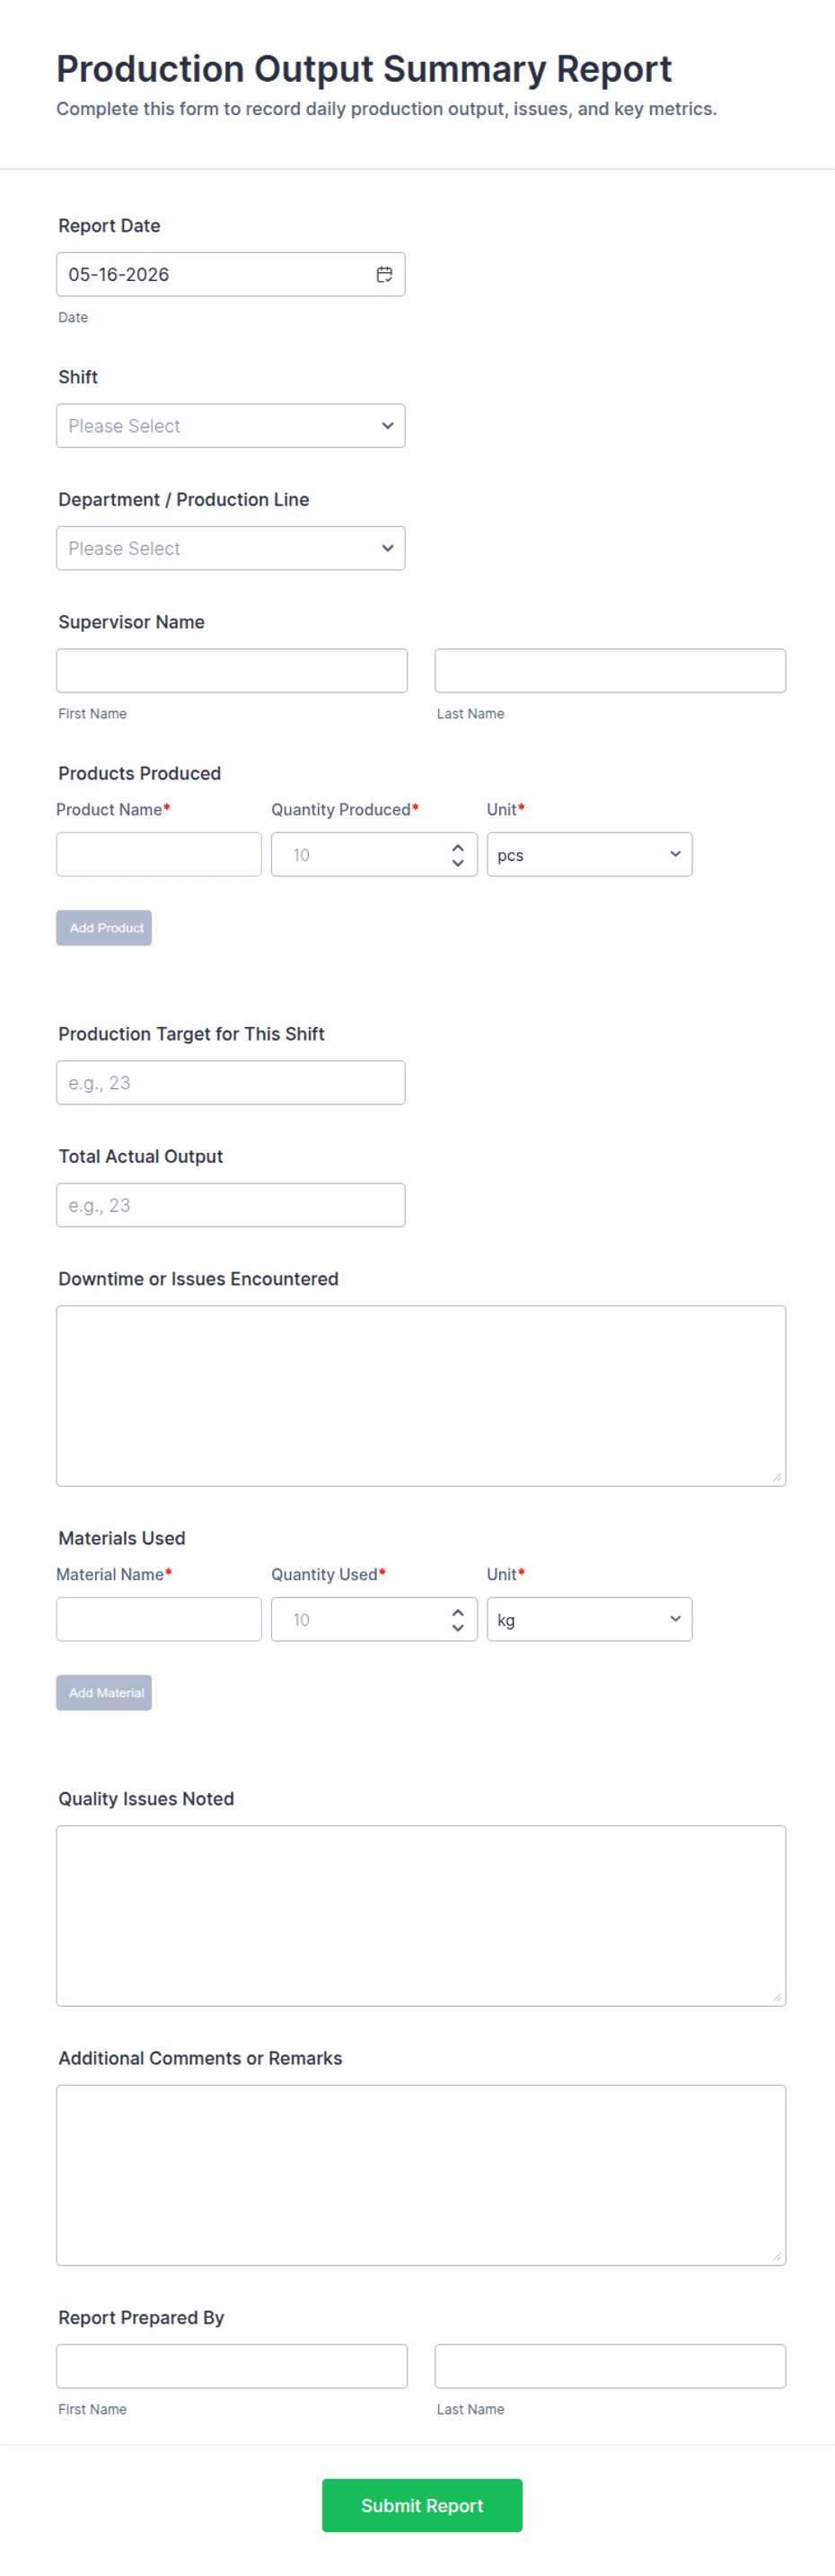This screenshot has height=2576, width=835.
Task: Click the Materials Used label
Action: [x=121, y=1538]
